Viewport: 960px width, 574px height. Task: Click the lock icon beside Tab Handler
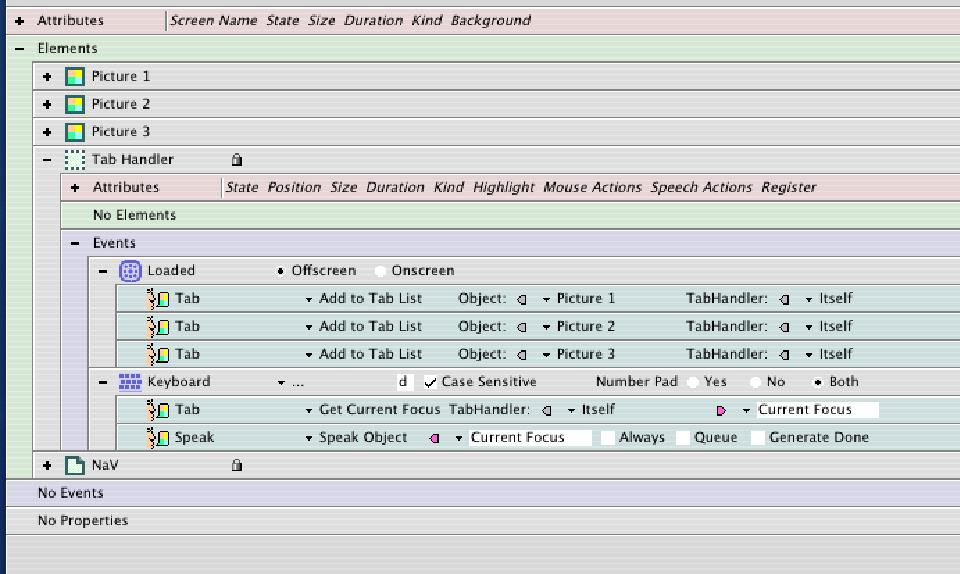click(x=237, y=160)
